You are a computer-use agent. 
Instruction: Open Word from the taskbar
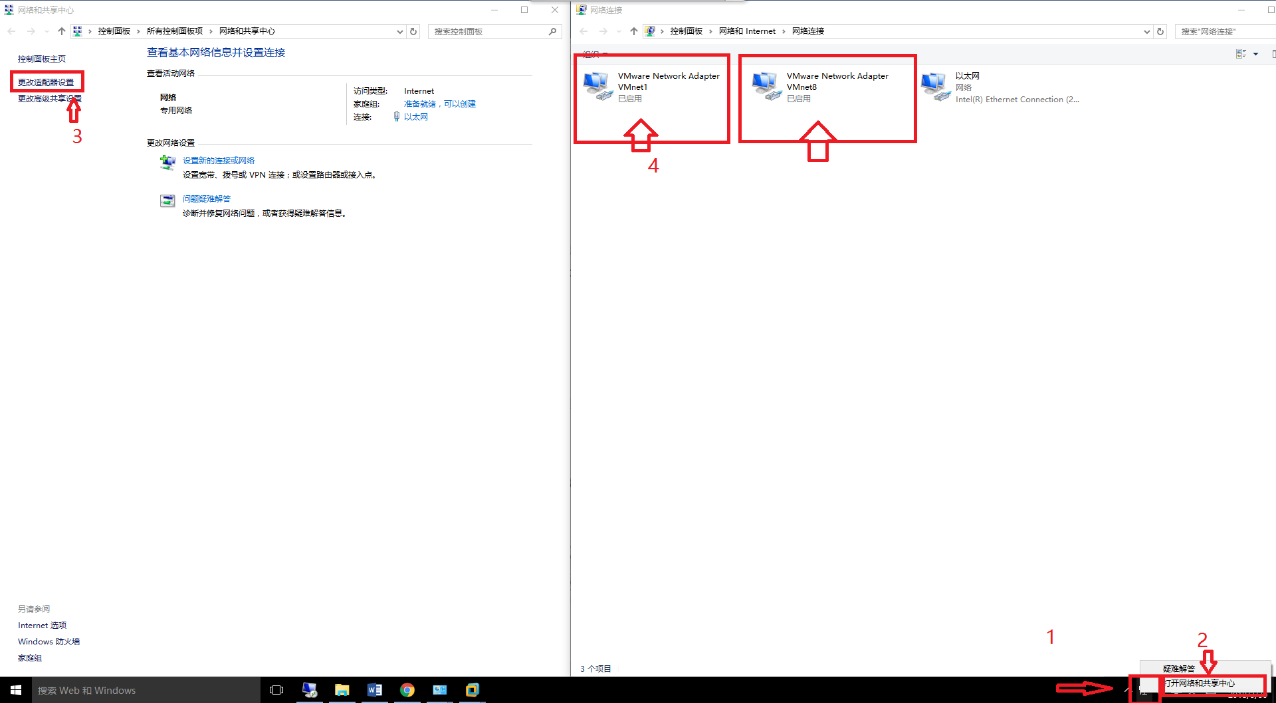tap(375, 690)
